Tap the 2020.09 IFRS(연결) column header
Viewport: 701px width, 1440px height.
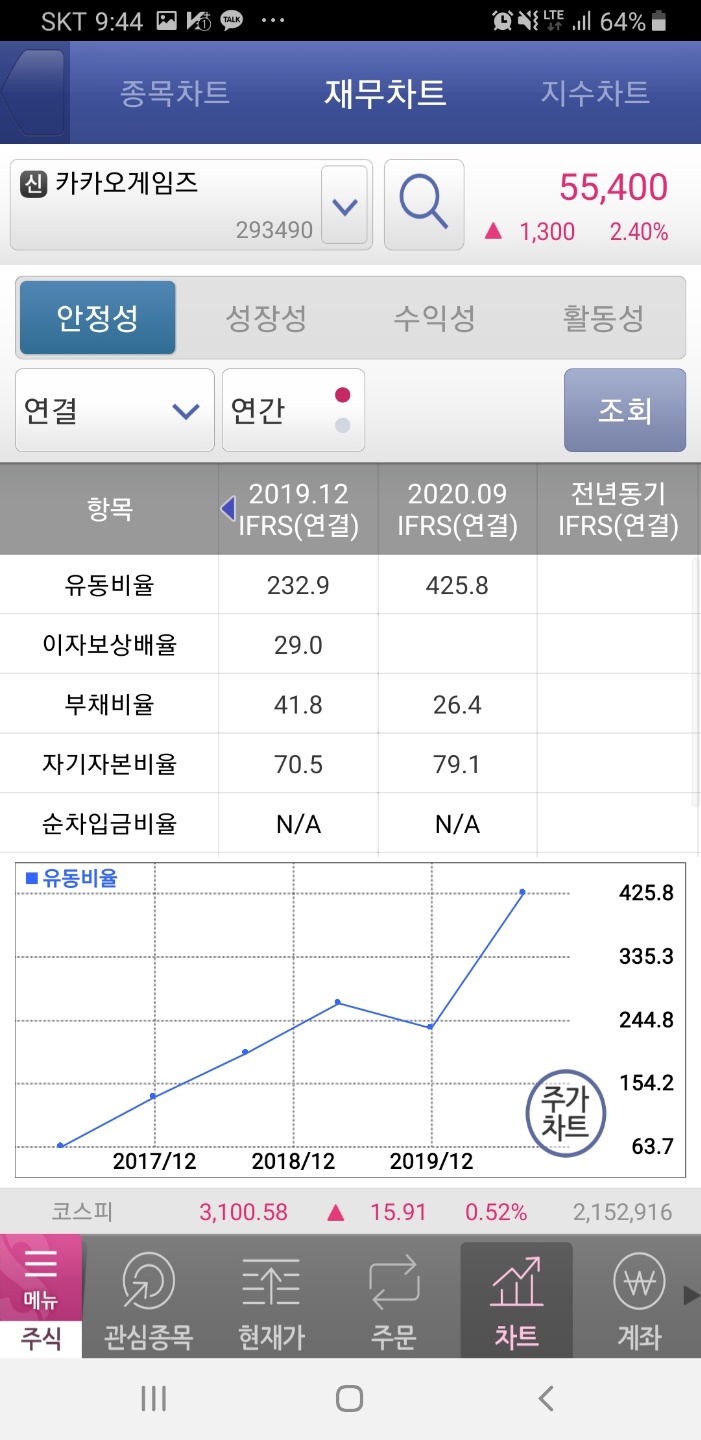click(x=458, y=509)
